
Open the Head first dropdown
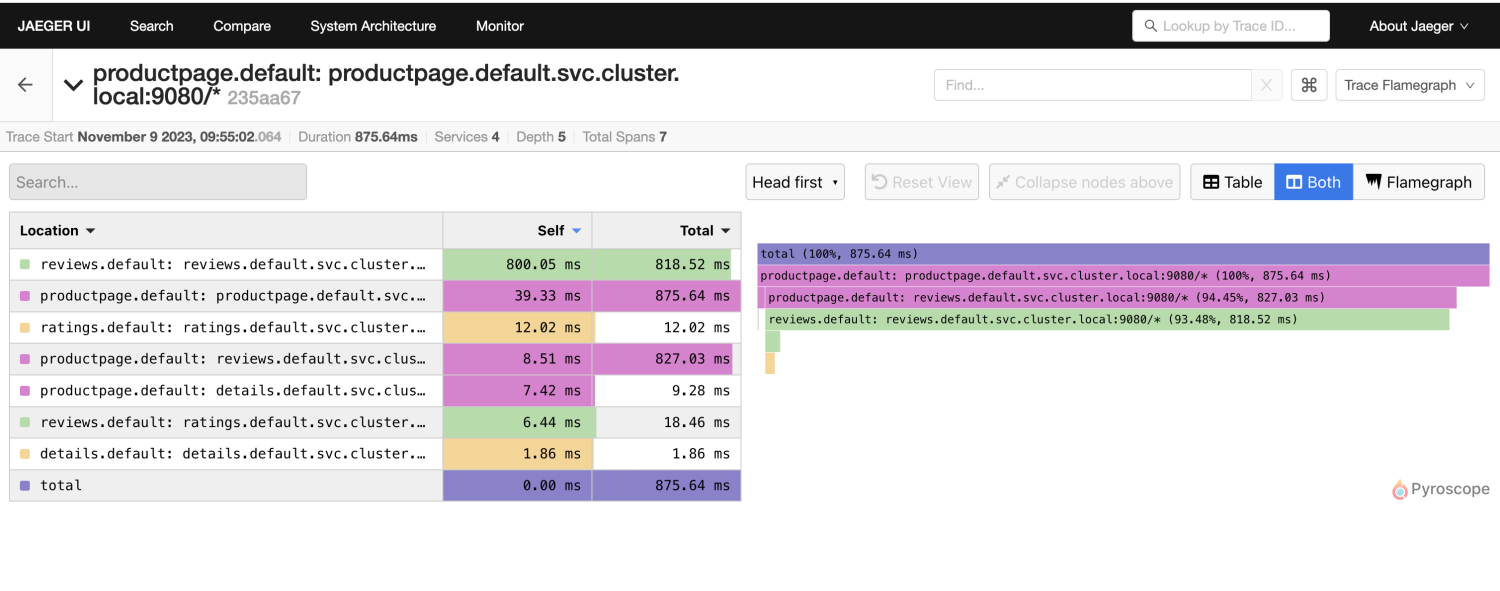coord(795,182)
